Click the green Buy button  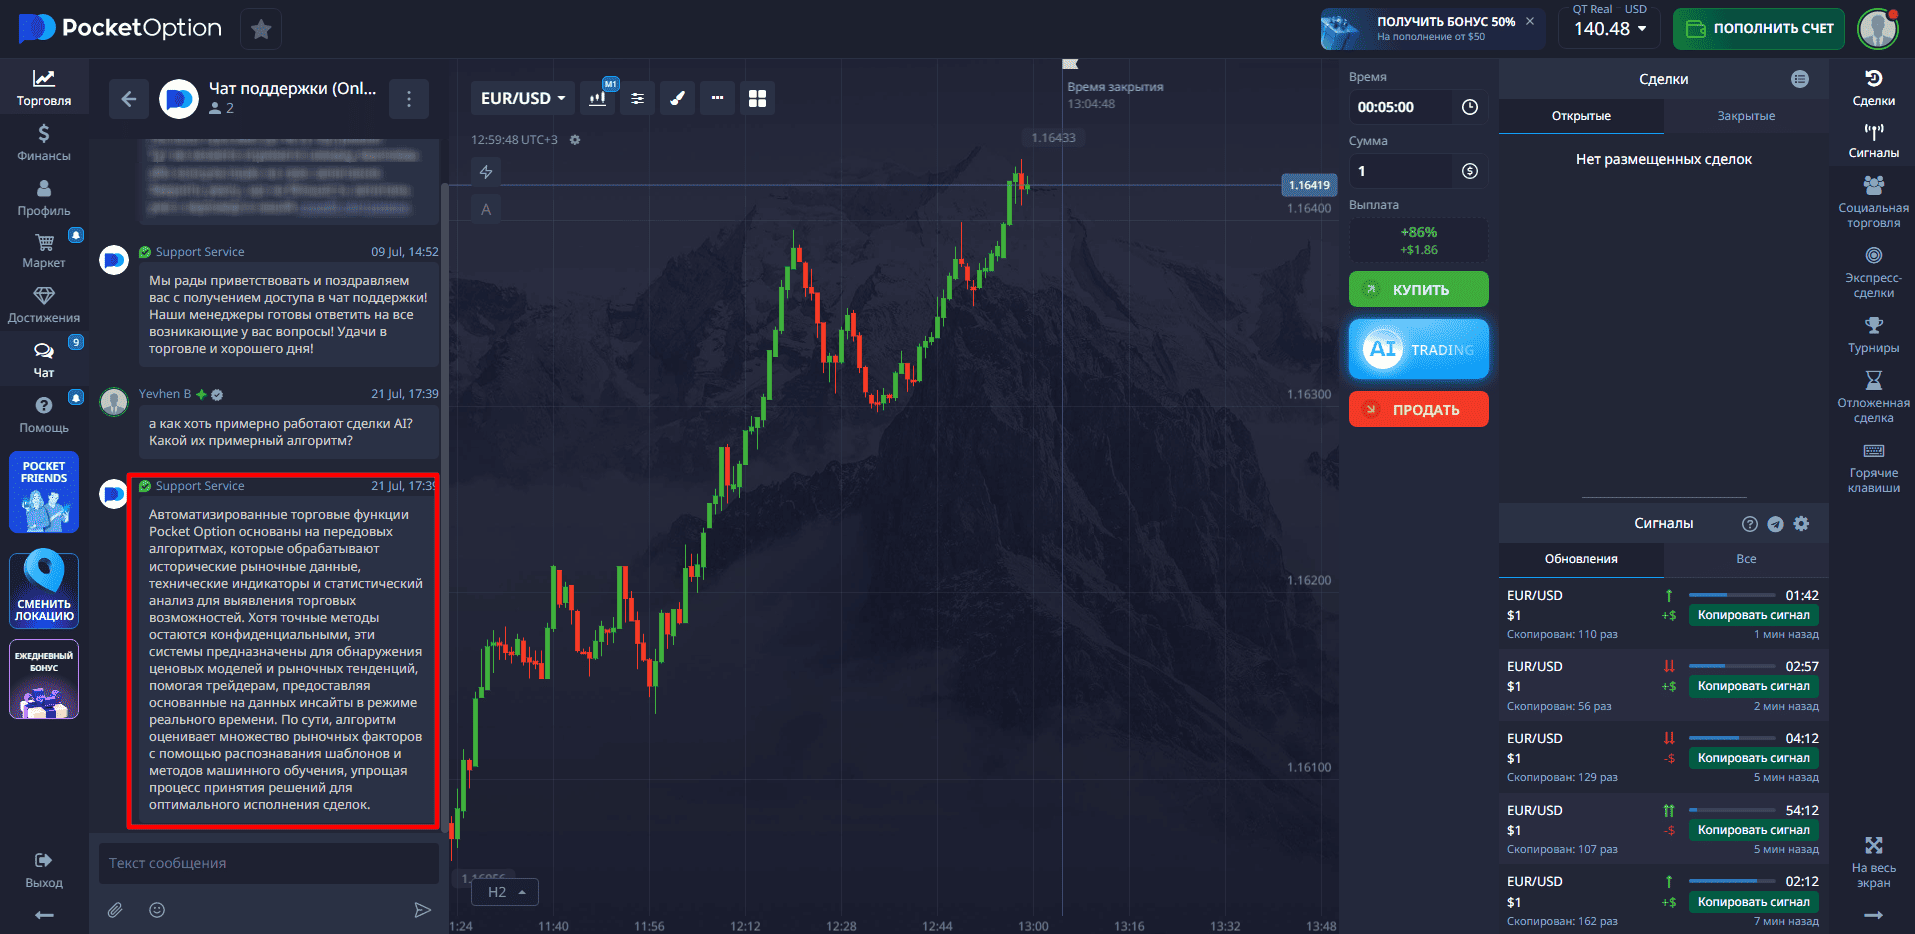pyautogui.click(x=1418, y=289)
